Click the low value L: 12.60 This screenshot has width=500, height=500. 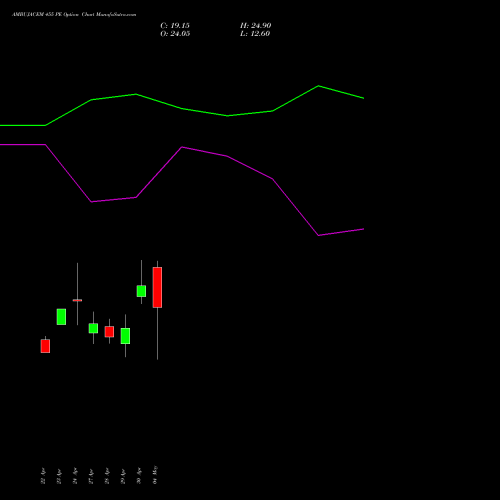[255, 34]
